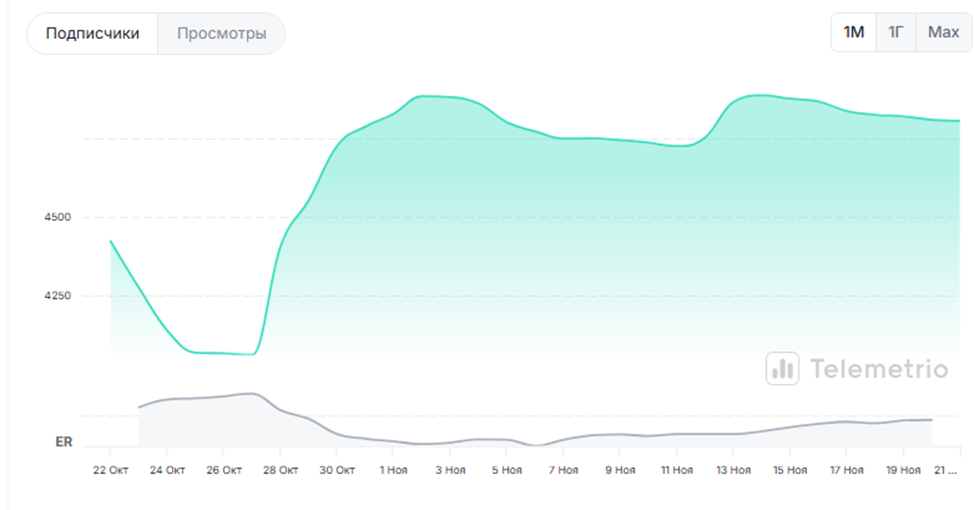974x510 pixels.
Task: Click the 4250 y-axis label
Action: (x=56, y=296)
